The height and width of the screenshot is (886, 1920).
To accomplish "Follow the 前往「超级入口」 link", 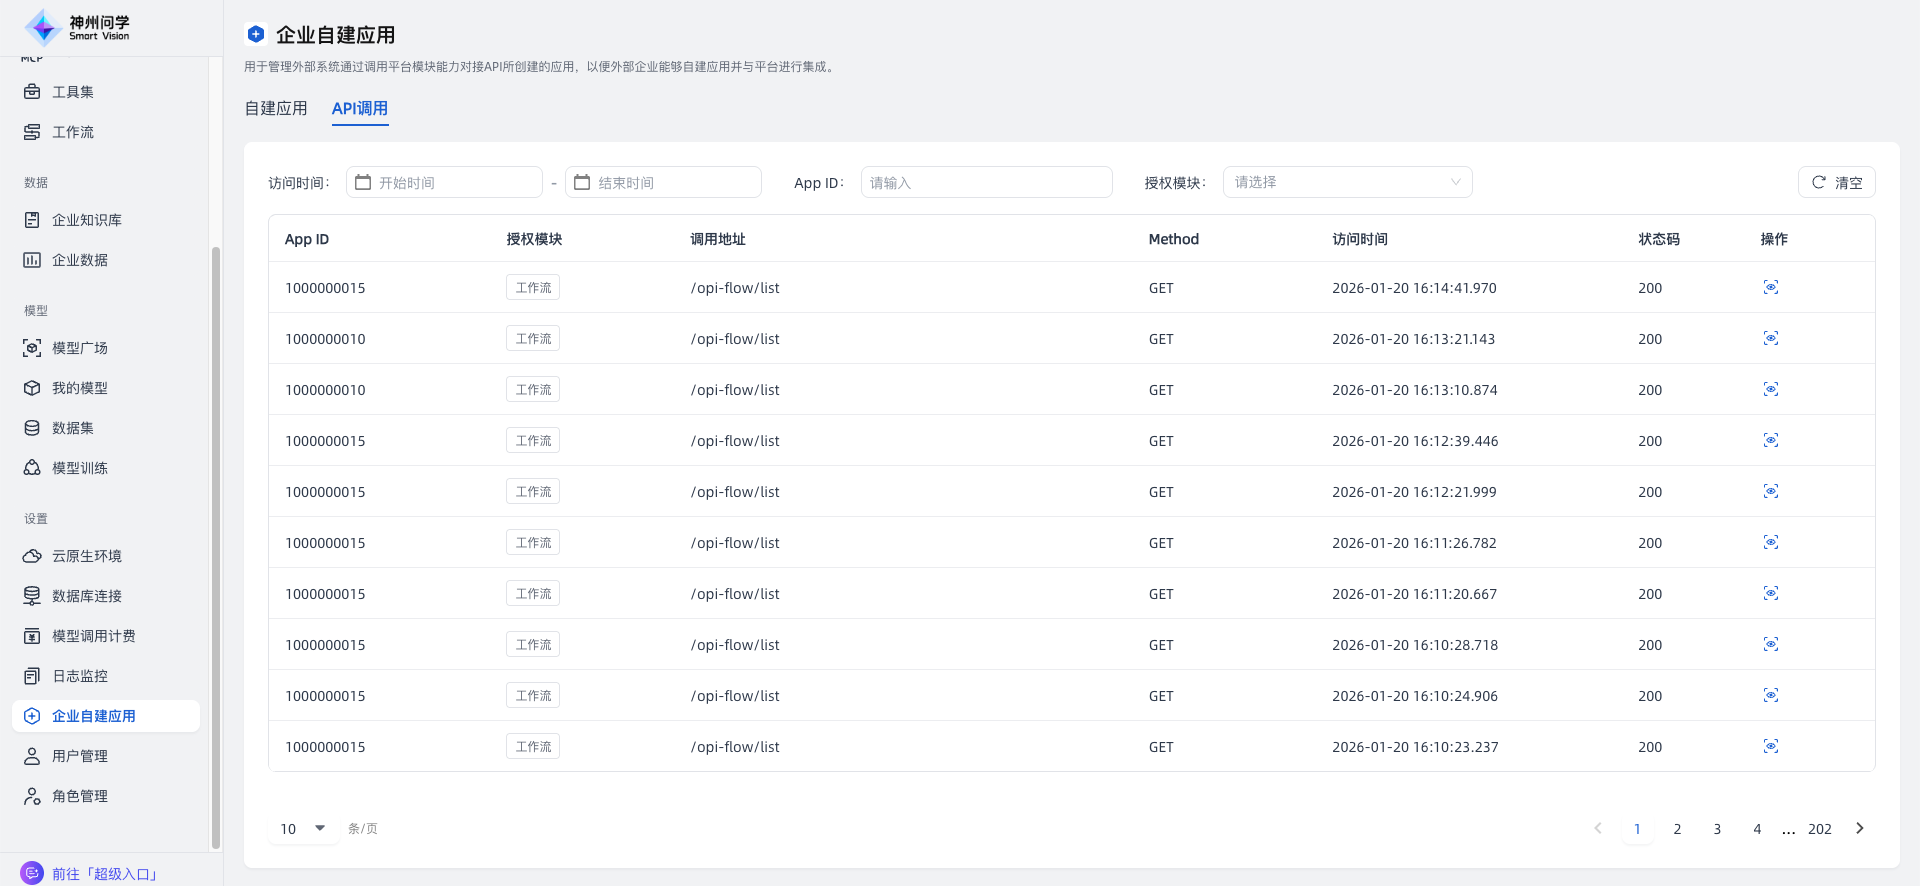I will point(104,874).
